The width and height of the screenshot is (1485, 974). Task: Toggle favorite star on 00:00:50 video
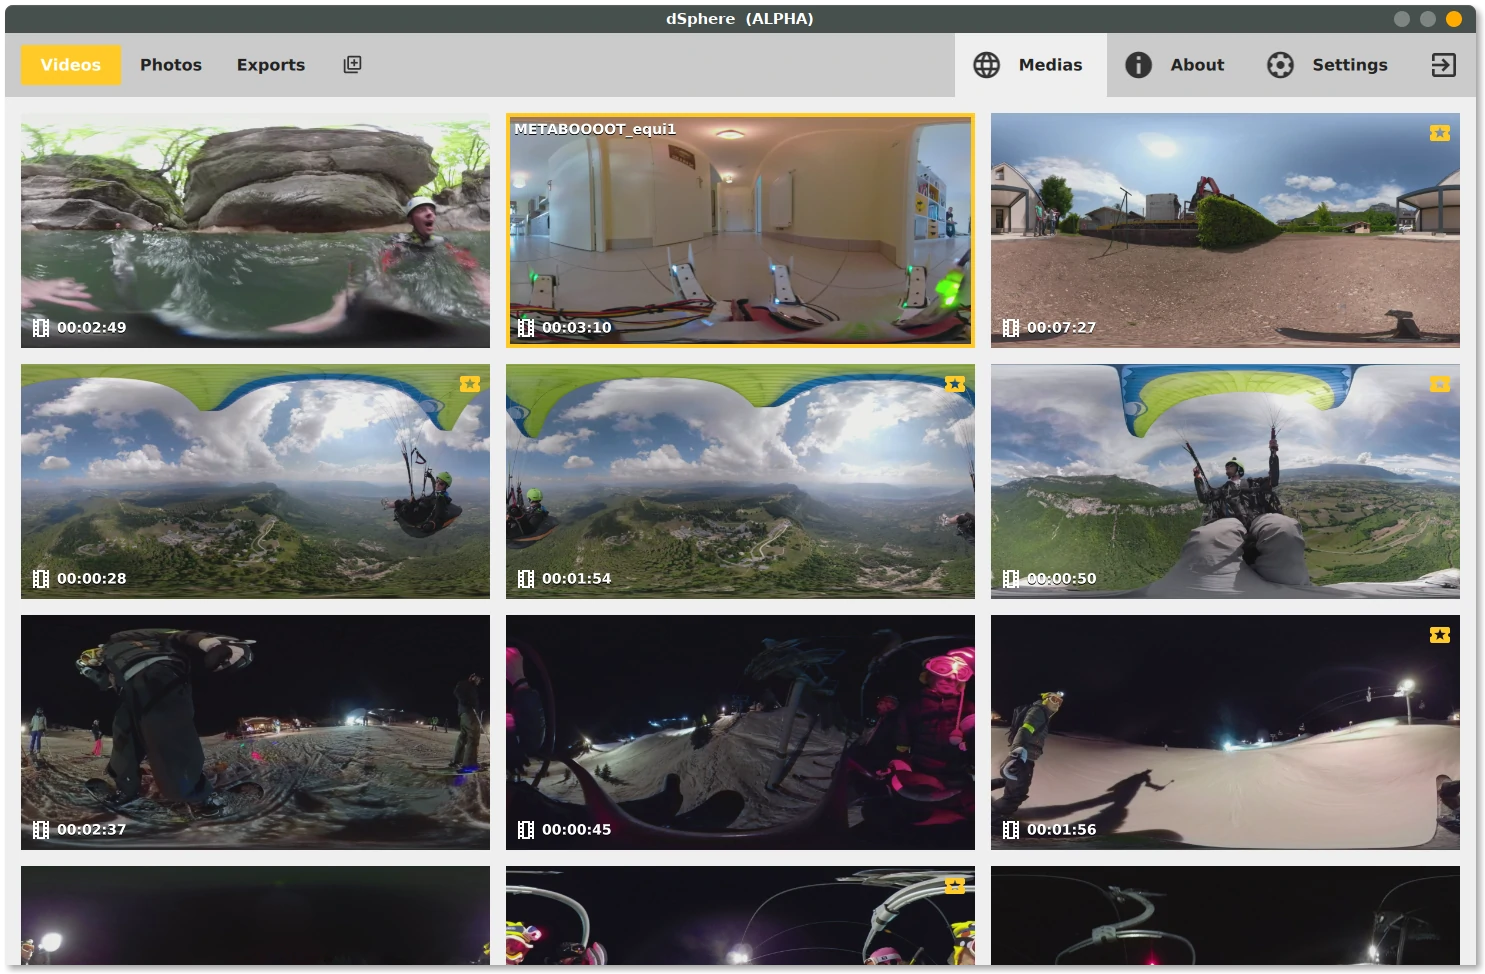[x=1440, y=384]
